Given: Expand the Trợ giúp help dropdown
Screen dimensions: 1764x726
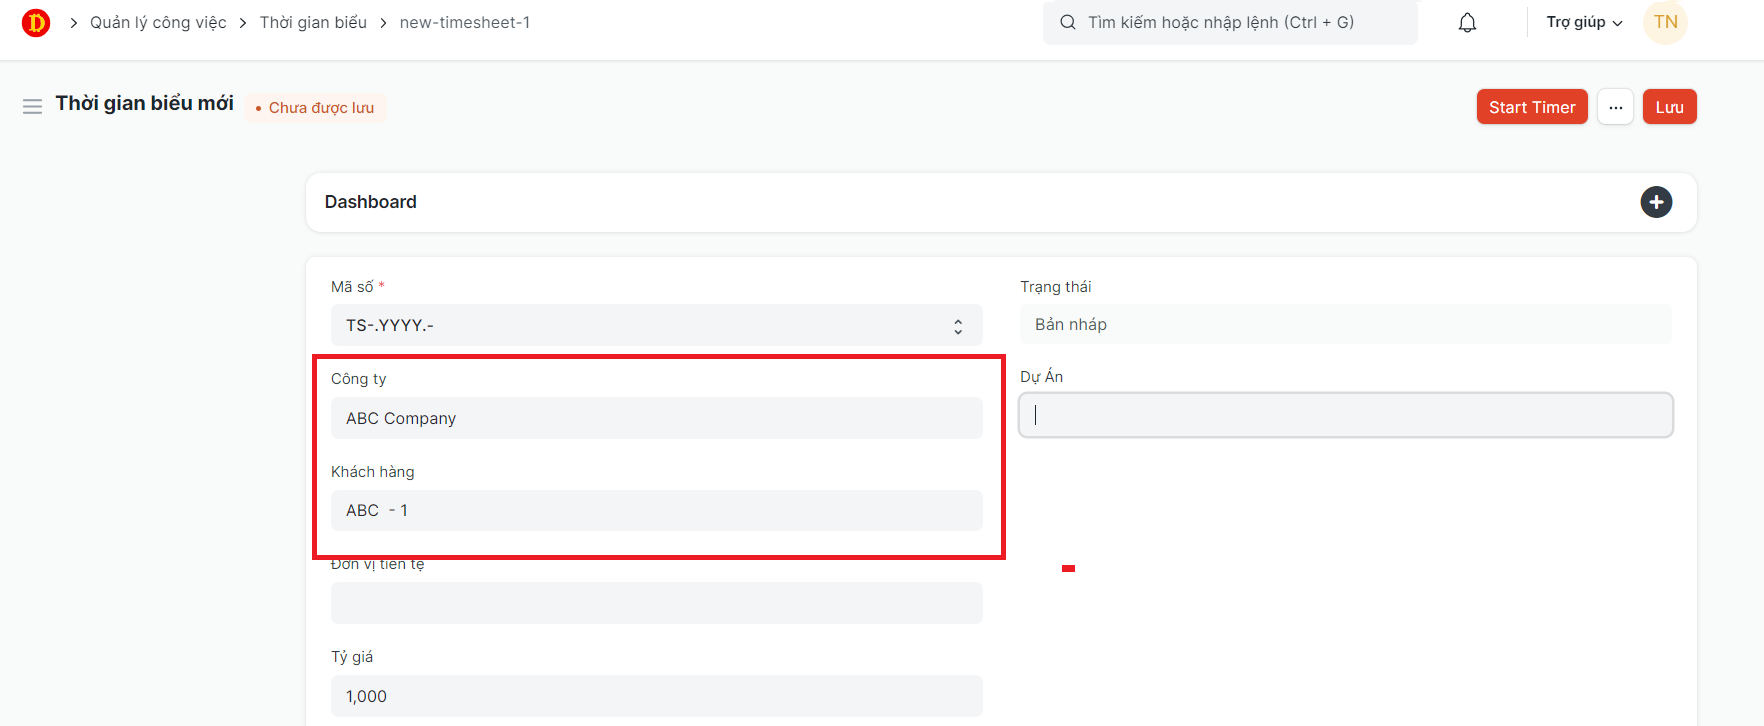Looking at the screenshot, I should (1584, 22).
